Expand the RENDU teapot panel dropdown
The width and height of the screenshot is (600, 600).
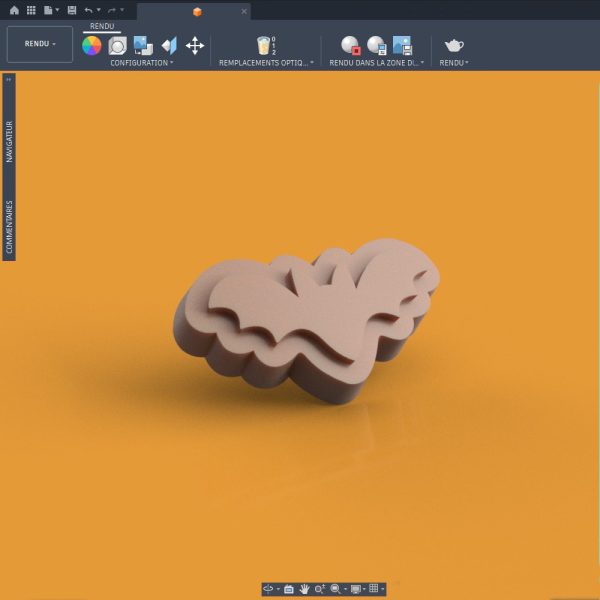(454, 63)
